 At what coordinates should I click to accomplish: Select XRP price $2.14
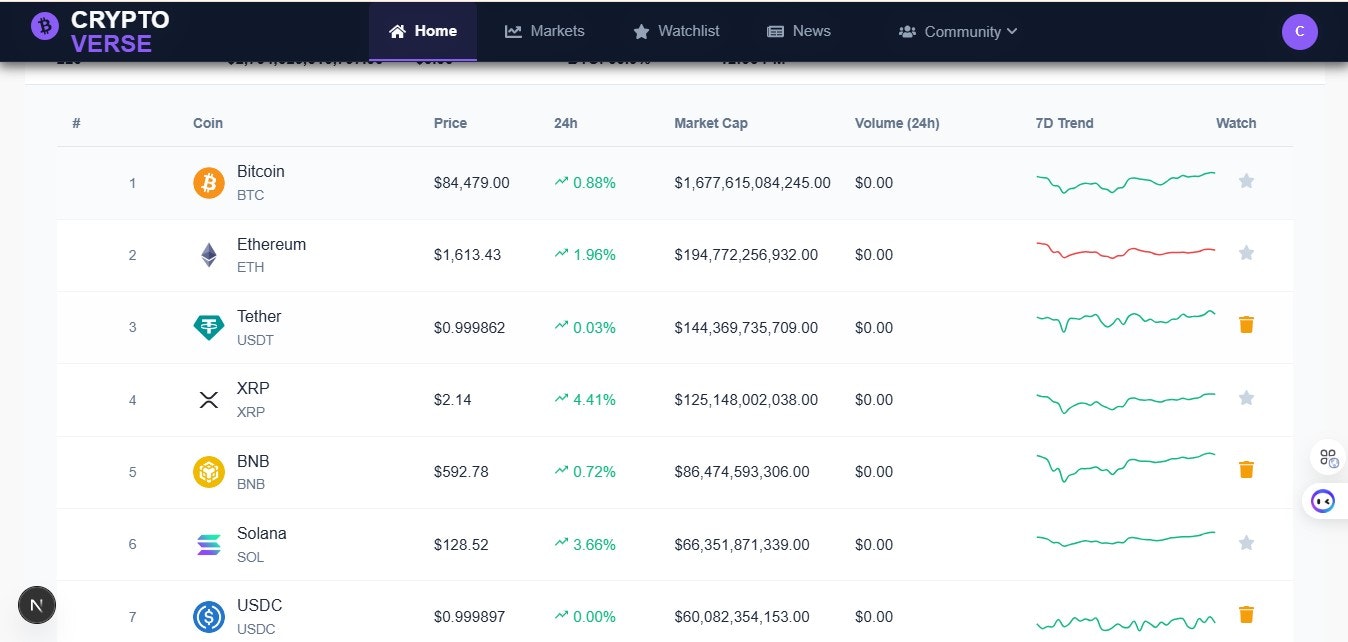(453, 400)
